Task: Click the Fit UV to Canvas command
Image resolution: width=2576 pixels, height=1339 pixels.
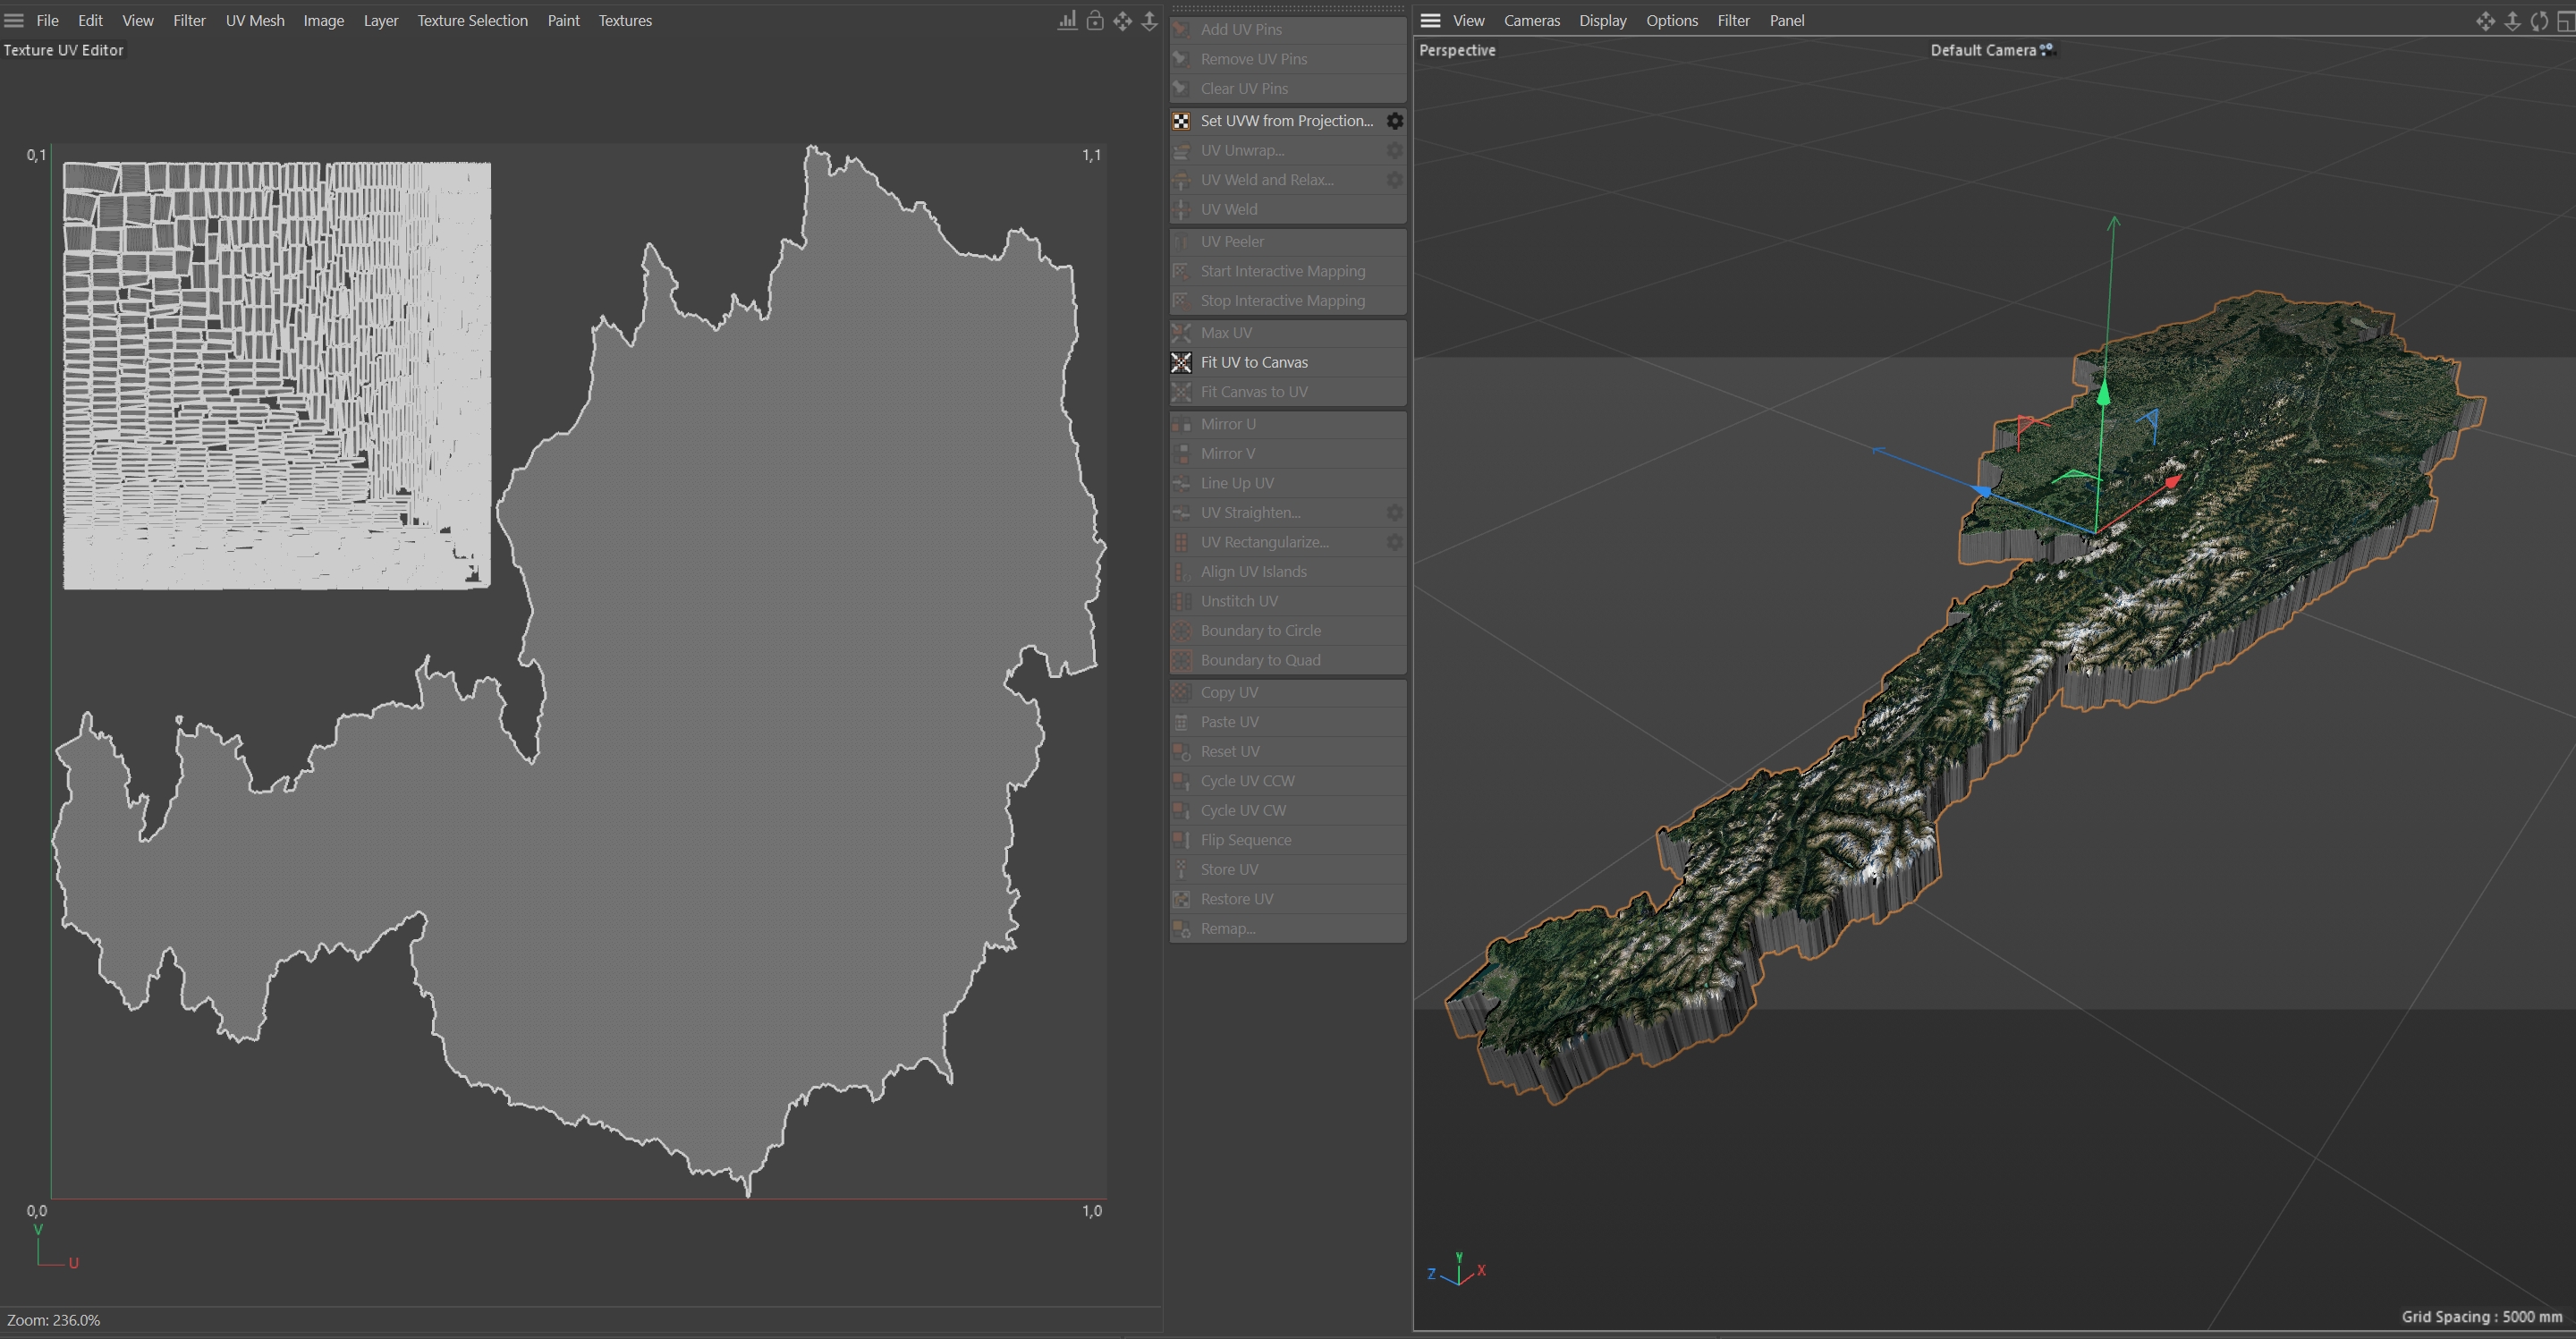Action: [1254, 362]
